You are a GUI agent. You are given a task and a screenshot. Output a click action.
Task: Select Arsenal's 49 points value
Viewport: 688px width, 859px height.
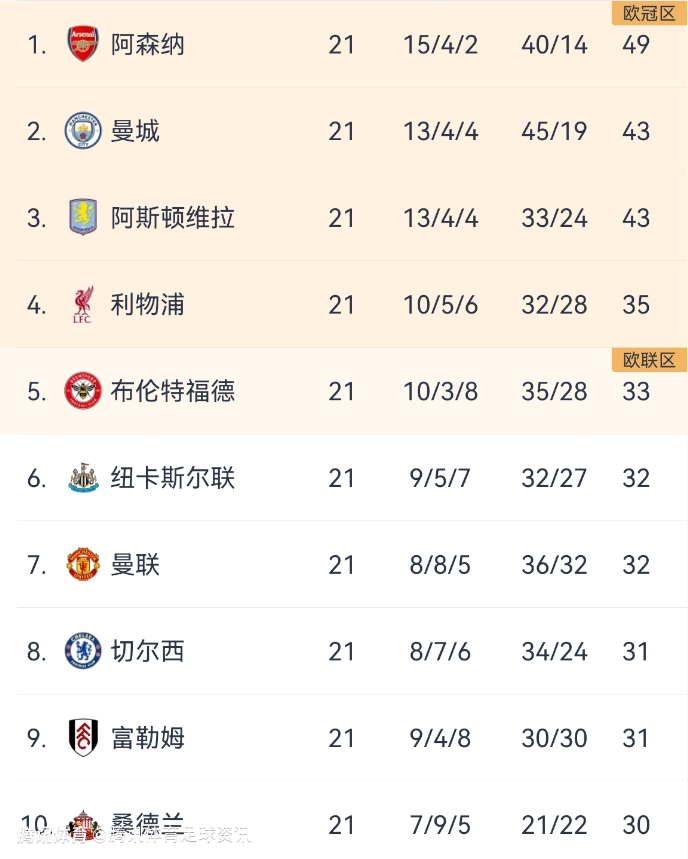636,45
